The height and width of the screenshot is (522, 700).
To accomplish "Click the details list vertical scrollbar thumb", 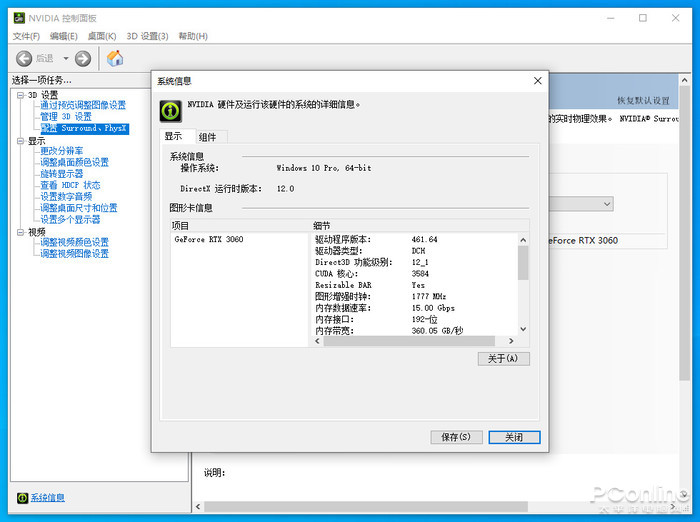I will click(x=523, y=263).
